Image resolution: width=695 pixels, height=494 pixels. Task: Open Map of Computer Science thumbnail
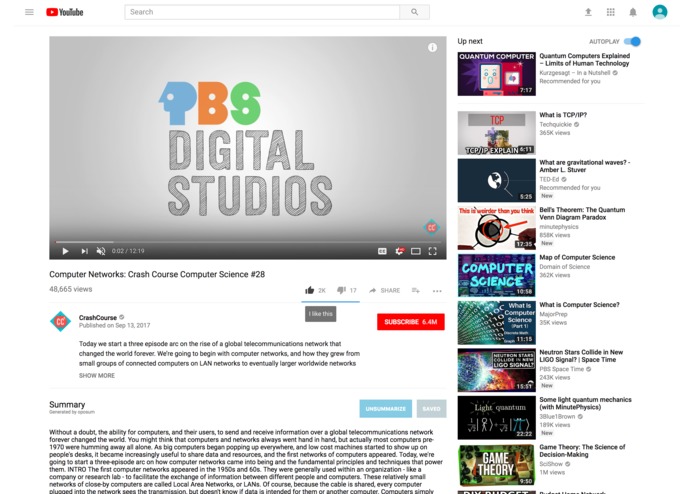[x=496, y=275]
